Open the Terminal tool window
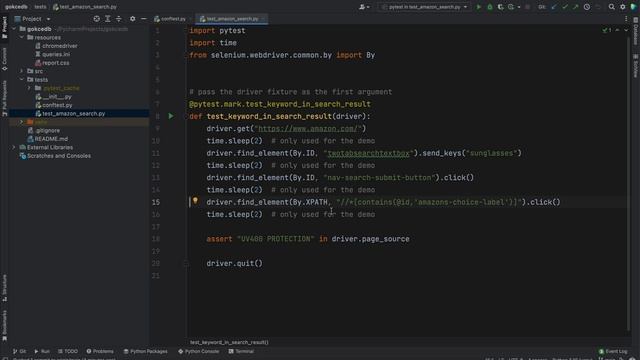Image resolution: width=640 pixels, height=360 pixels. pyautogui.click(x=241, y=351)
